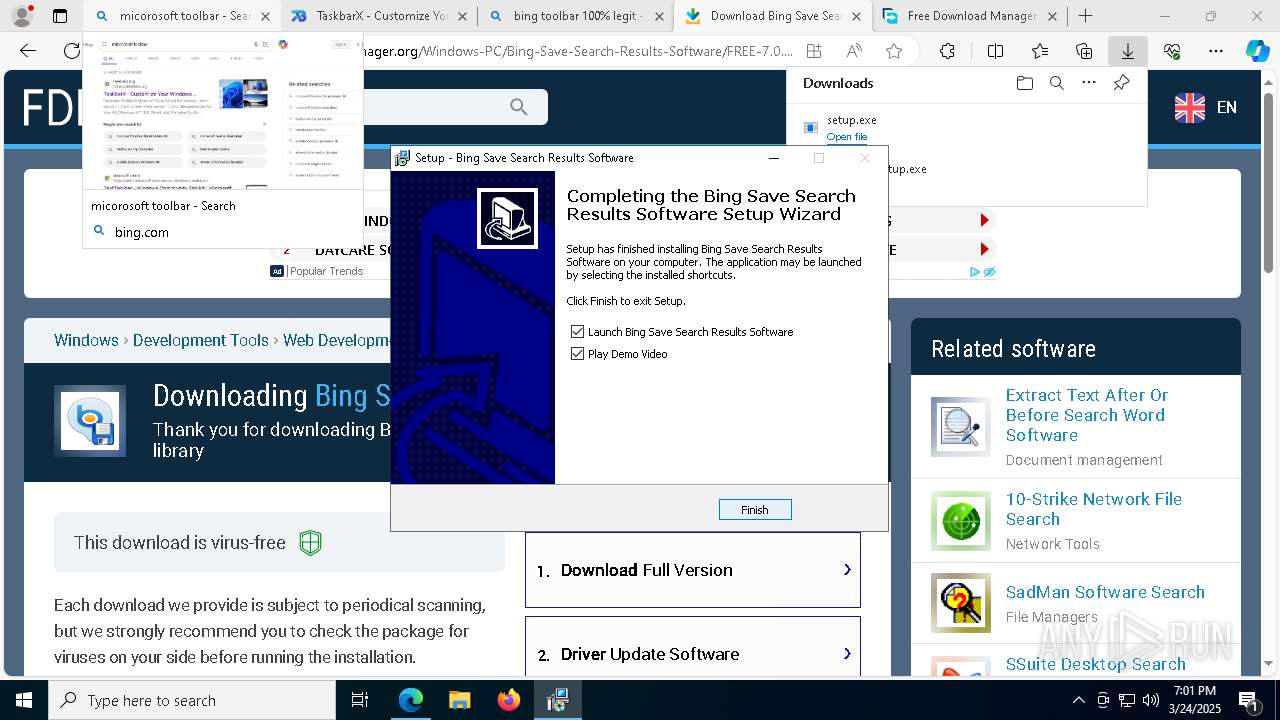Switch to the Free Download Manager tab
The image size is (1280, 720).
point(970,16)
